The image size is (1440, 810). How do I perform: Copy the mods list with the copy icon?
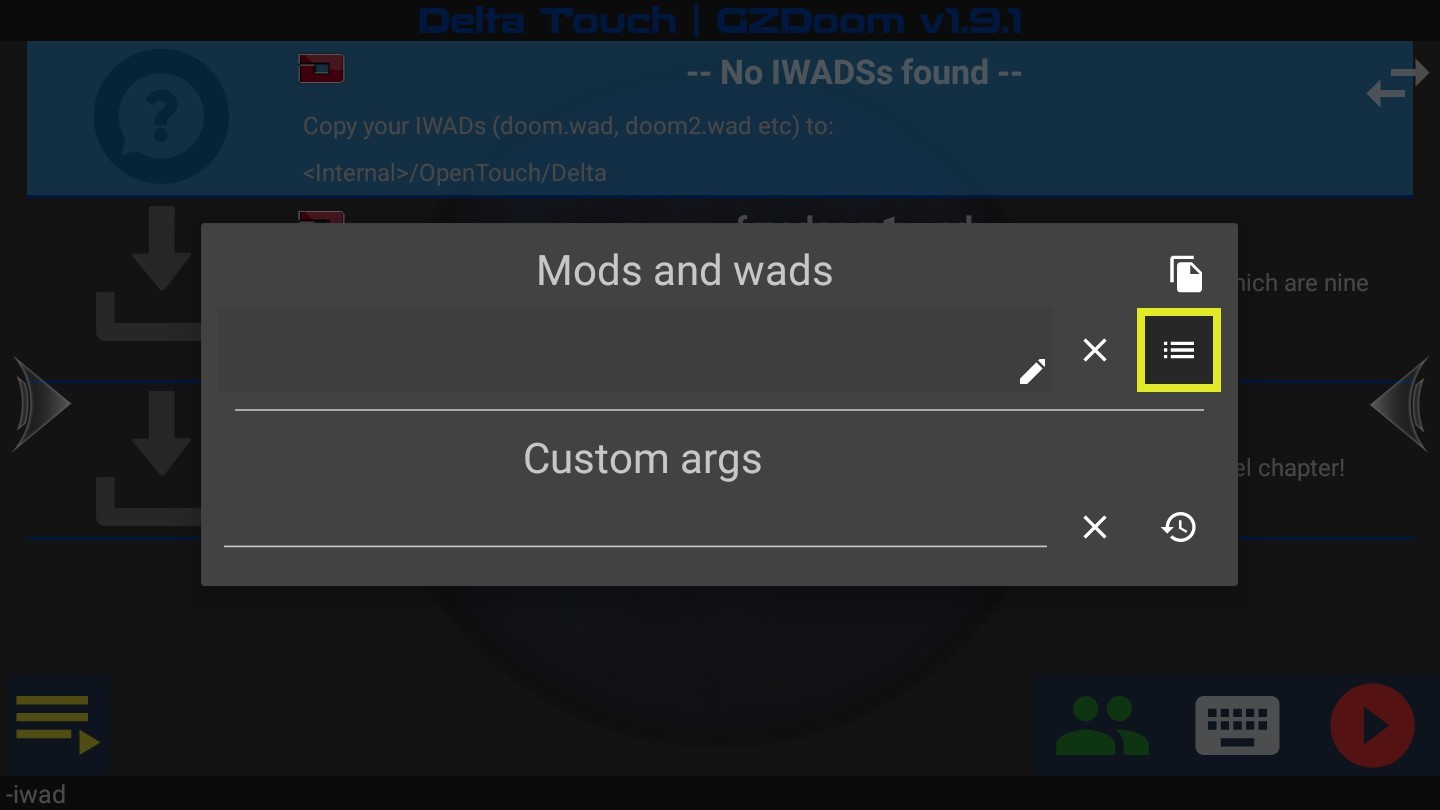pyautogui.click(x=1186, y=273)
